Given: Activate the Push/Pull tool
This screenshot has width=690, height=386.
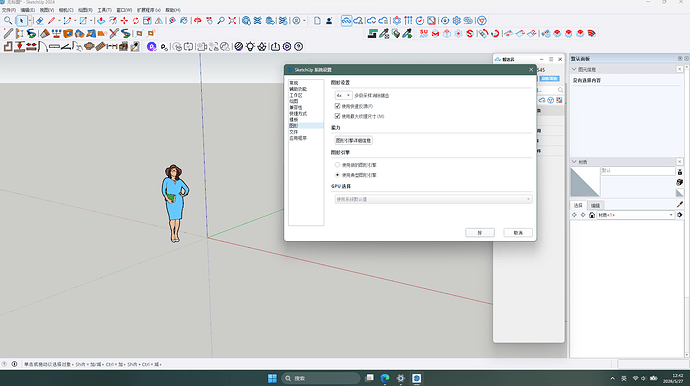Looking at the screenshot, I should click(x=101, y=21).
